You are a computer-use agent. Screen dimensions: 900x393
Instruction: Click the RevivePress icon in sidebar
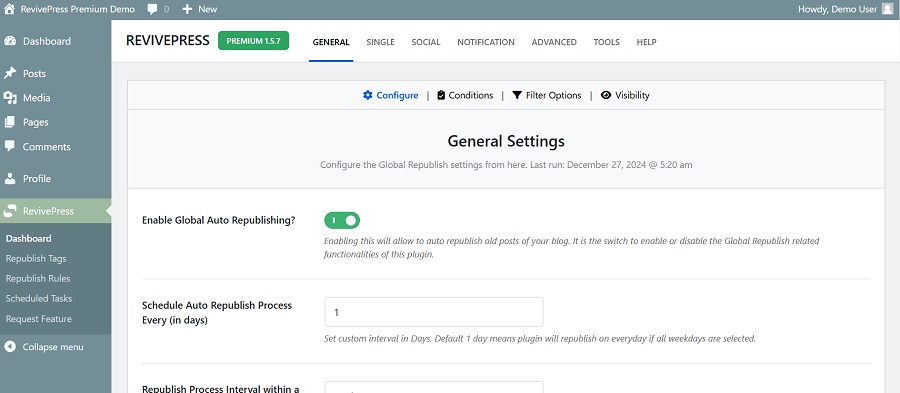pos(10,211)
